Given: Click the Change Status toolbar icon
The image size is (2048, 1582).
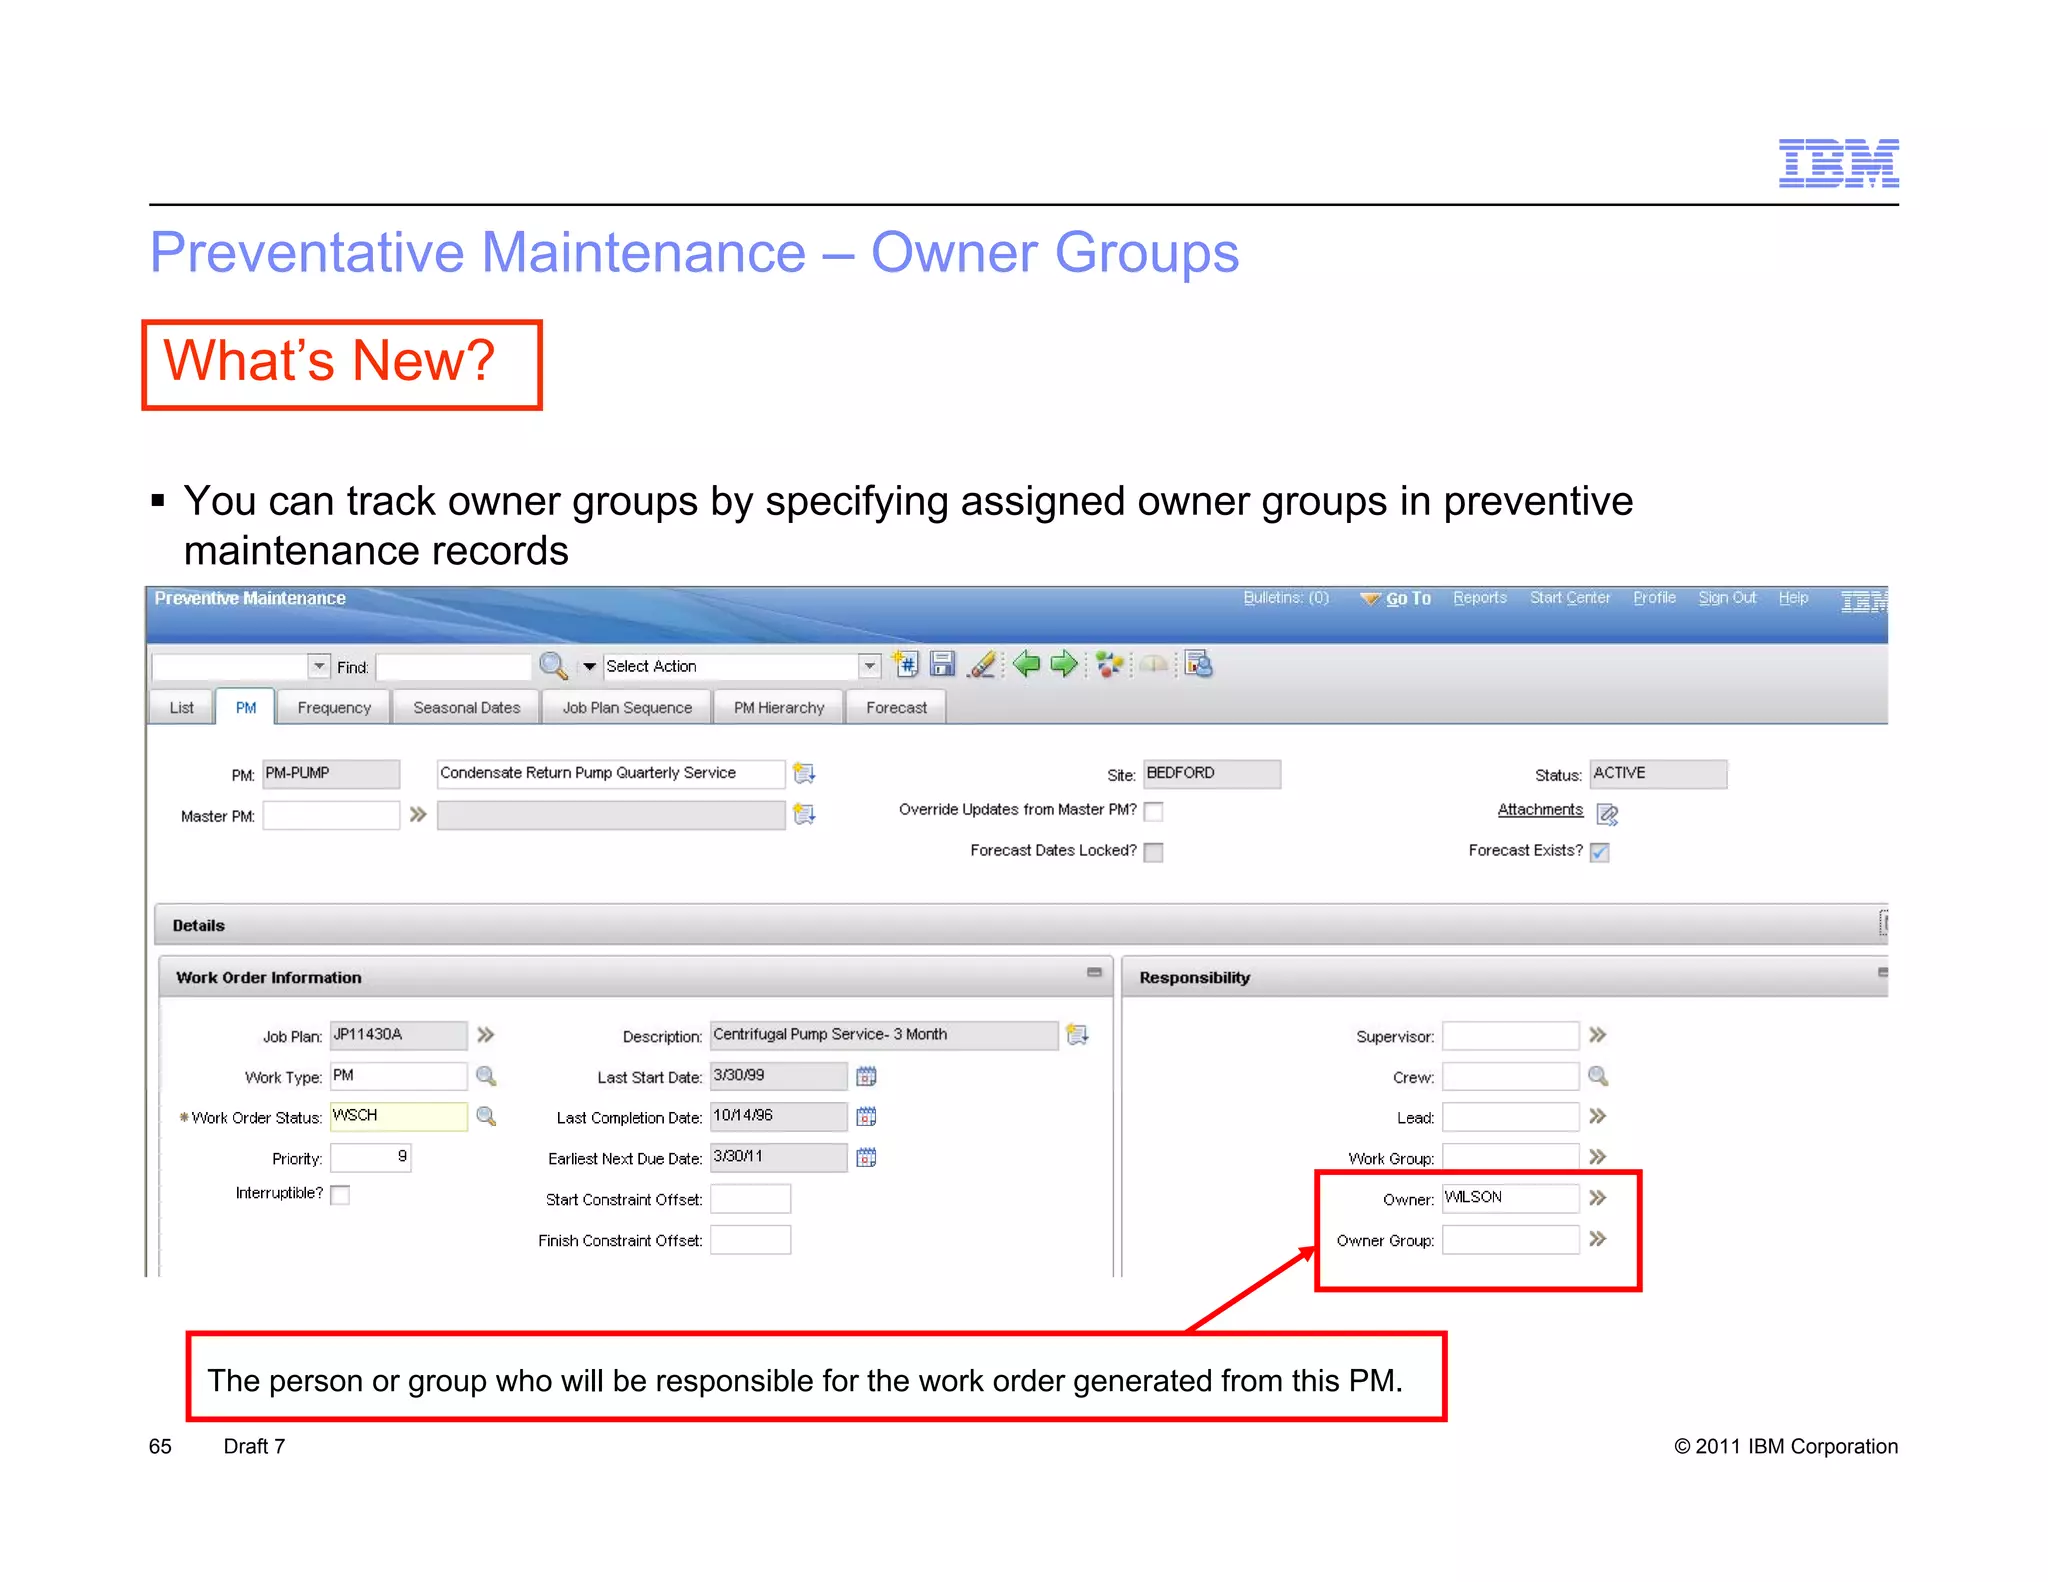Looking at the screenshot, I should (1109, 664).
